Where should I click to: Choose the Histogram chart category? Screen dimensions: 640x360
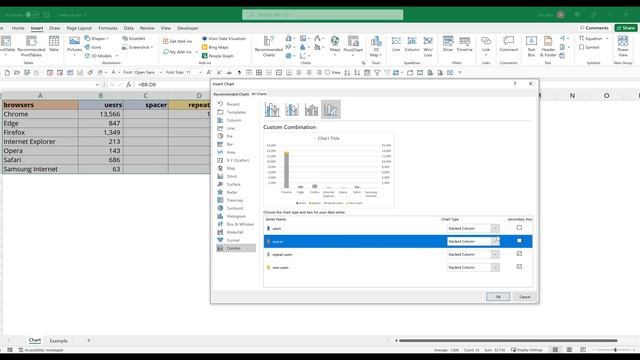[236, 216]
